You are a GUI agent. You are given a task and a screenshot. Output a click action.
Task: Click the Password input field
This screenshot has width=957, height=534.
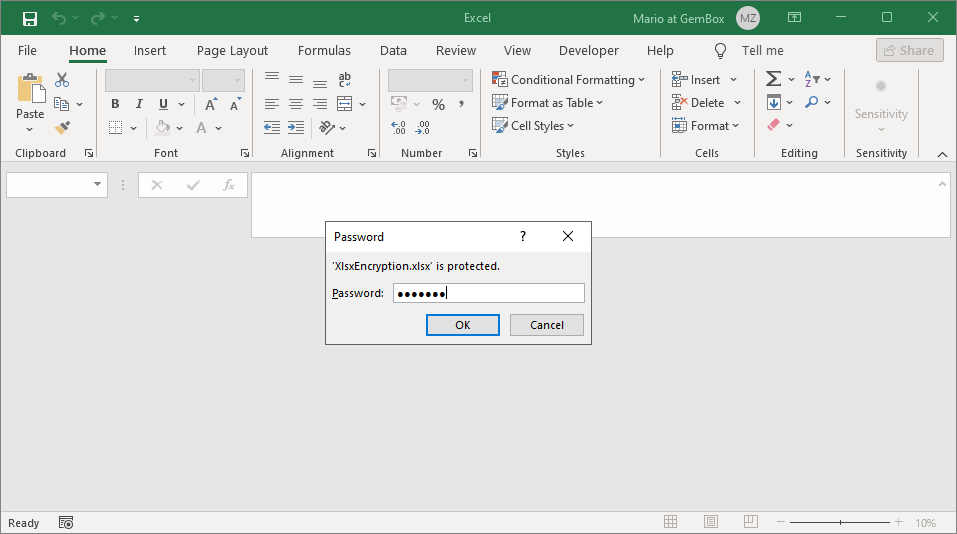488,293
